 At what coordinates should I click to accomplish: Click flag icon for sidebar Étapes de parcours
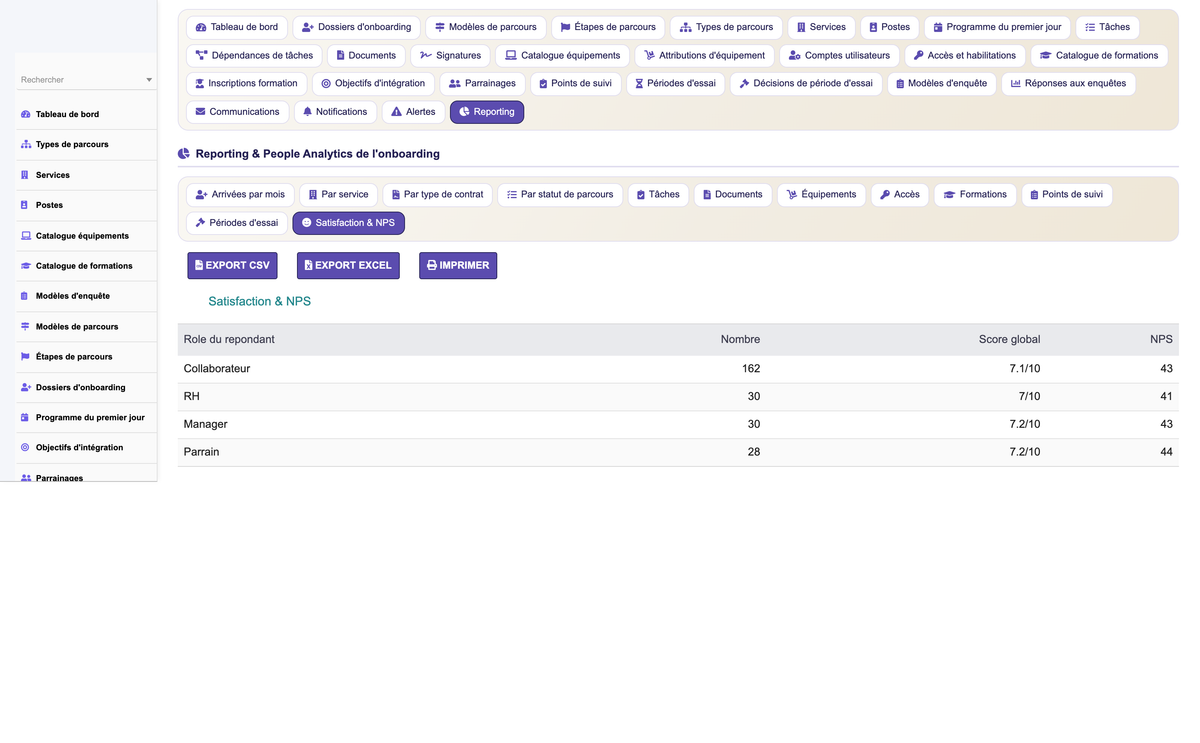(x=25, y=357)
